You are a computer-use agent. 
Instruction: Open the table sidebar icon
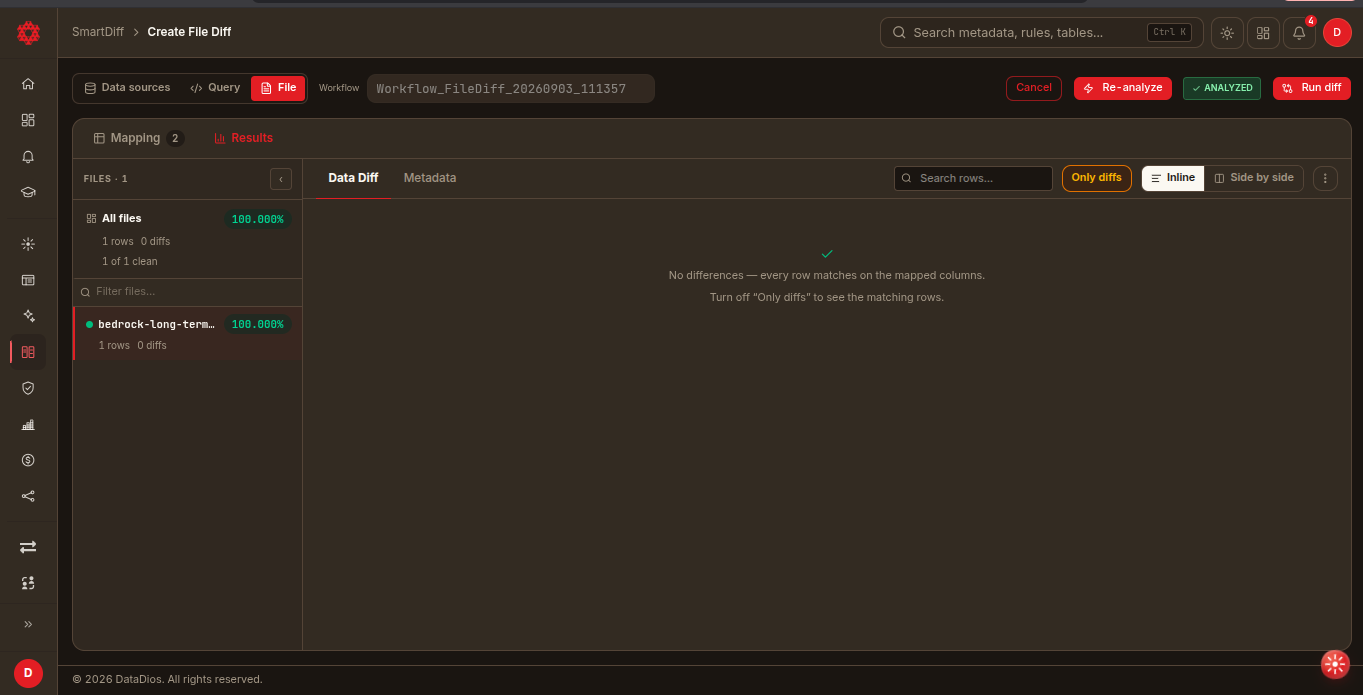point(28,280)
